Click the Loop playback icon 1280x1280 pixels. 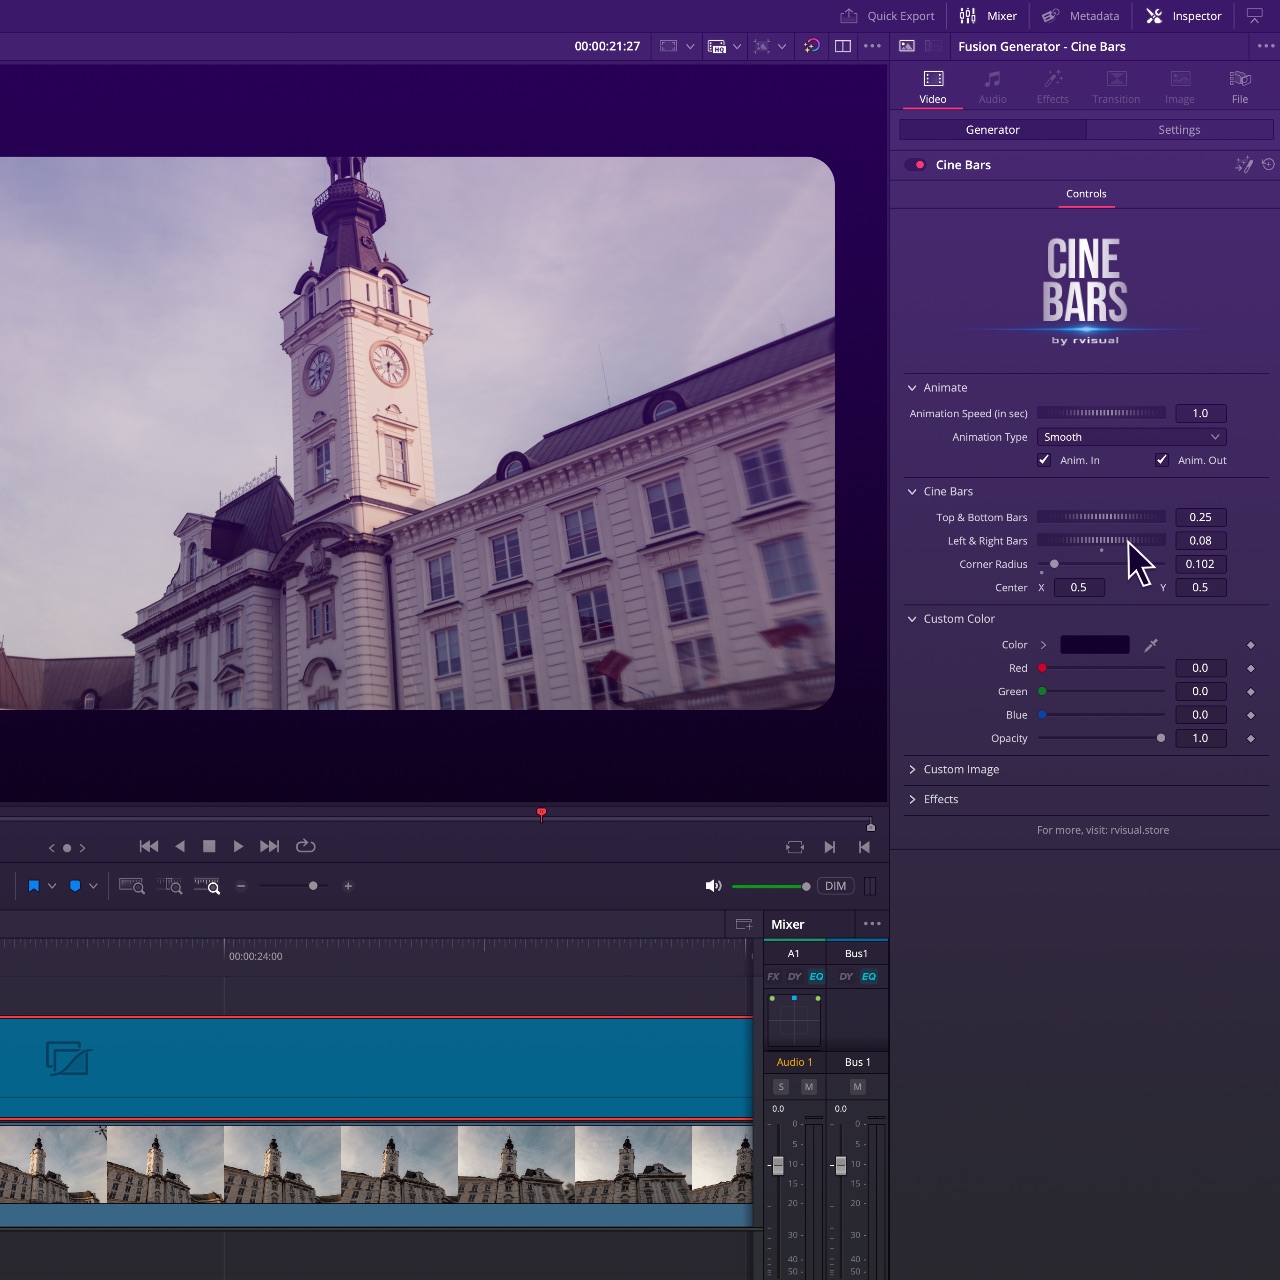(306, 846)
